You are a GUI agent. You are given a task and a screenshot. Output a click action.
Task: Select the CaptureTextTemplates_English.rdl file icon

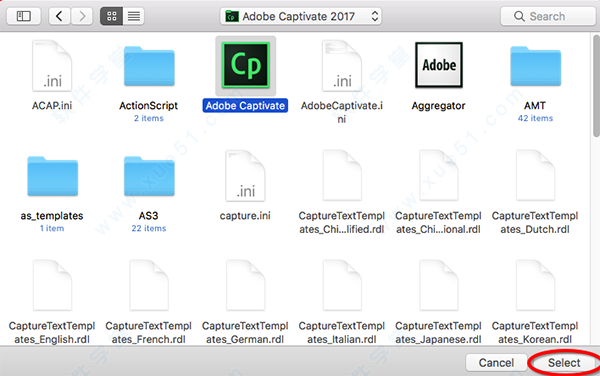(x=52, y=286)
